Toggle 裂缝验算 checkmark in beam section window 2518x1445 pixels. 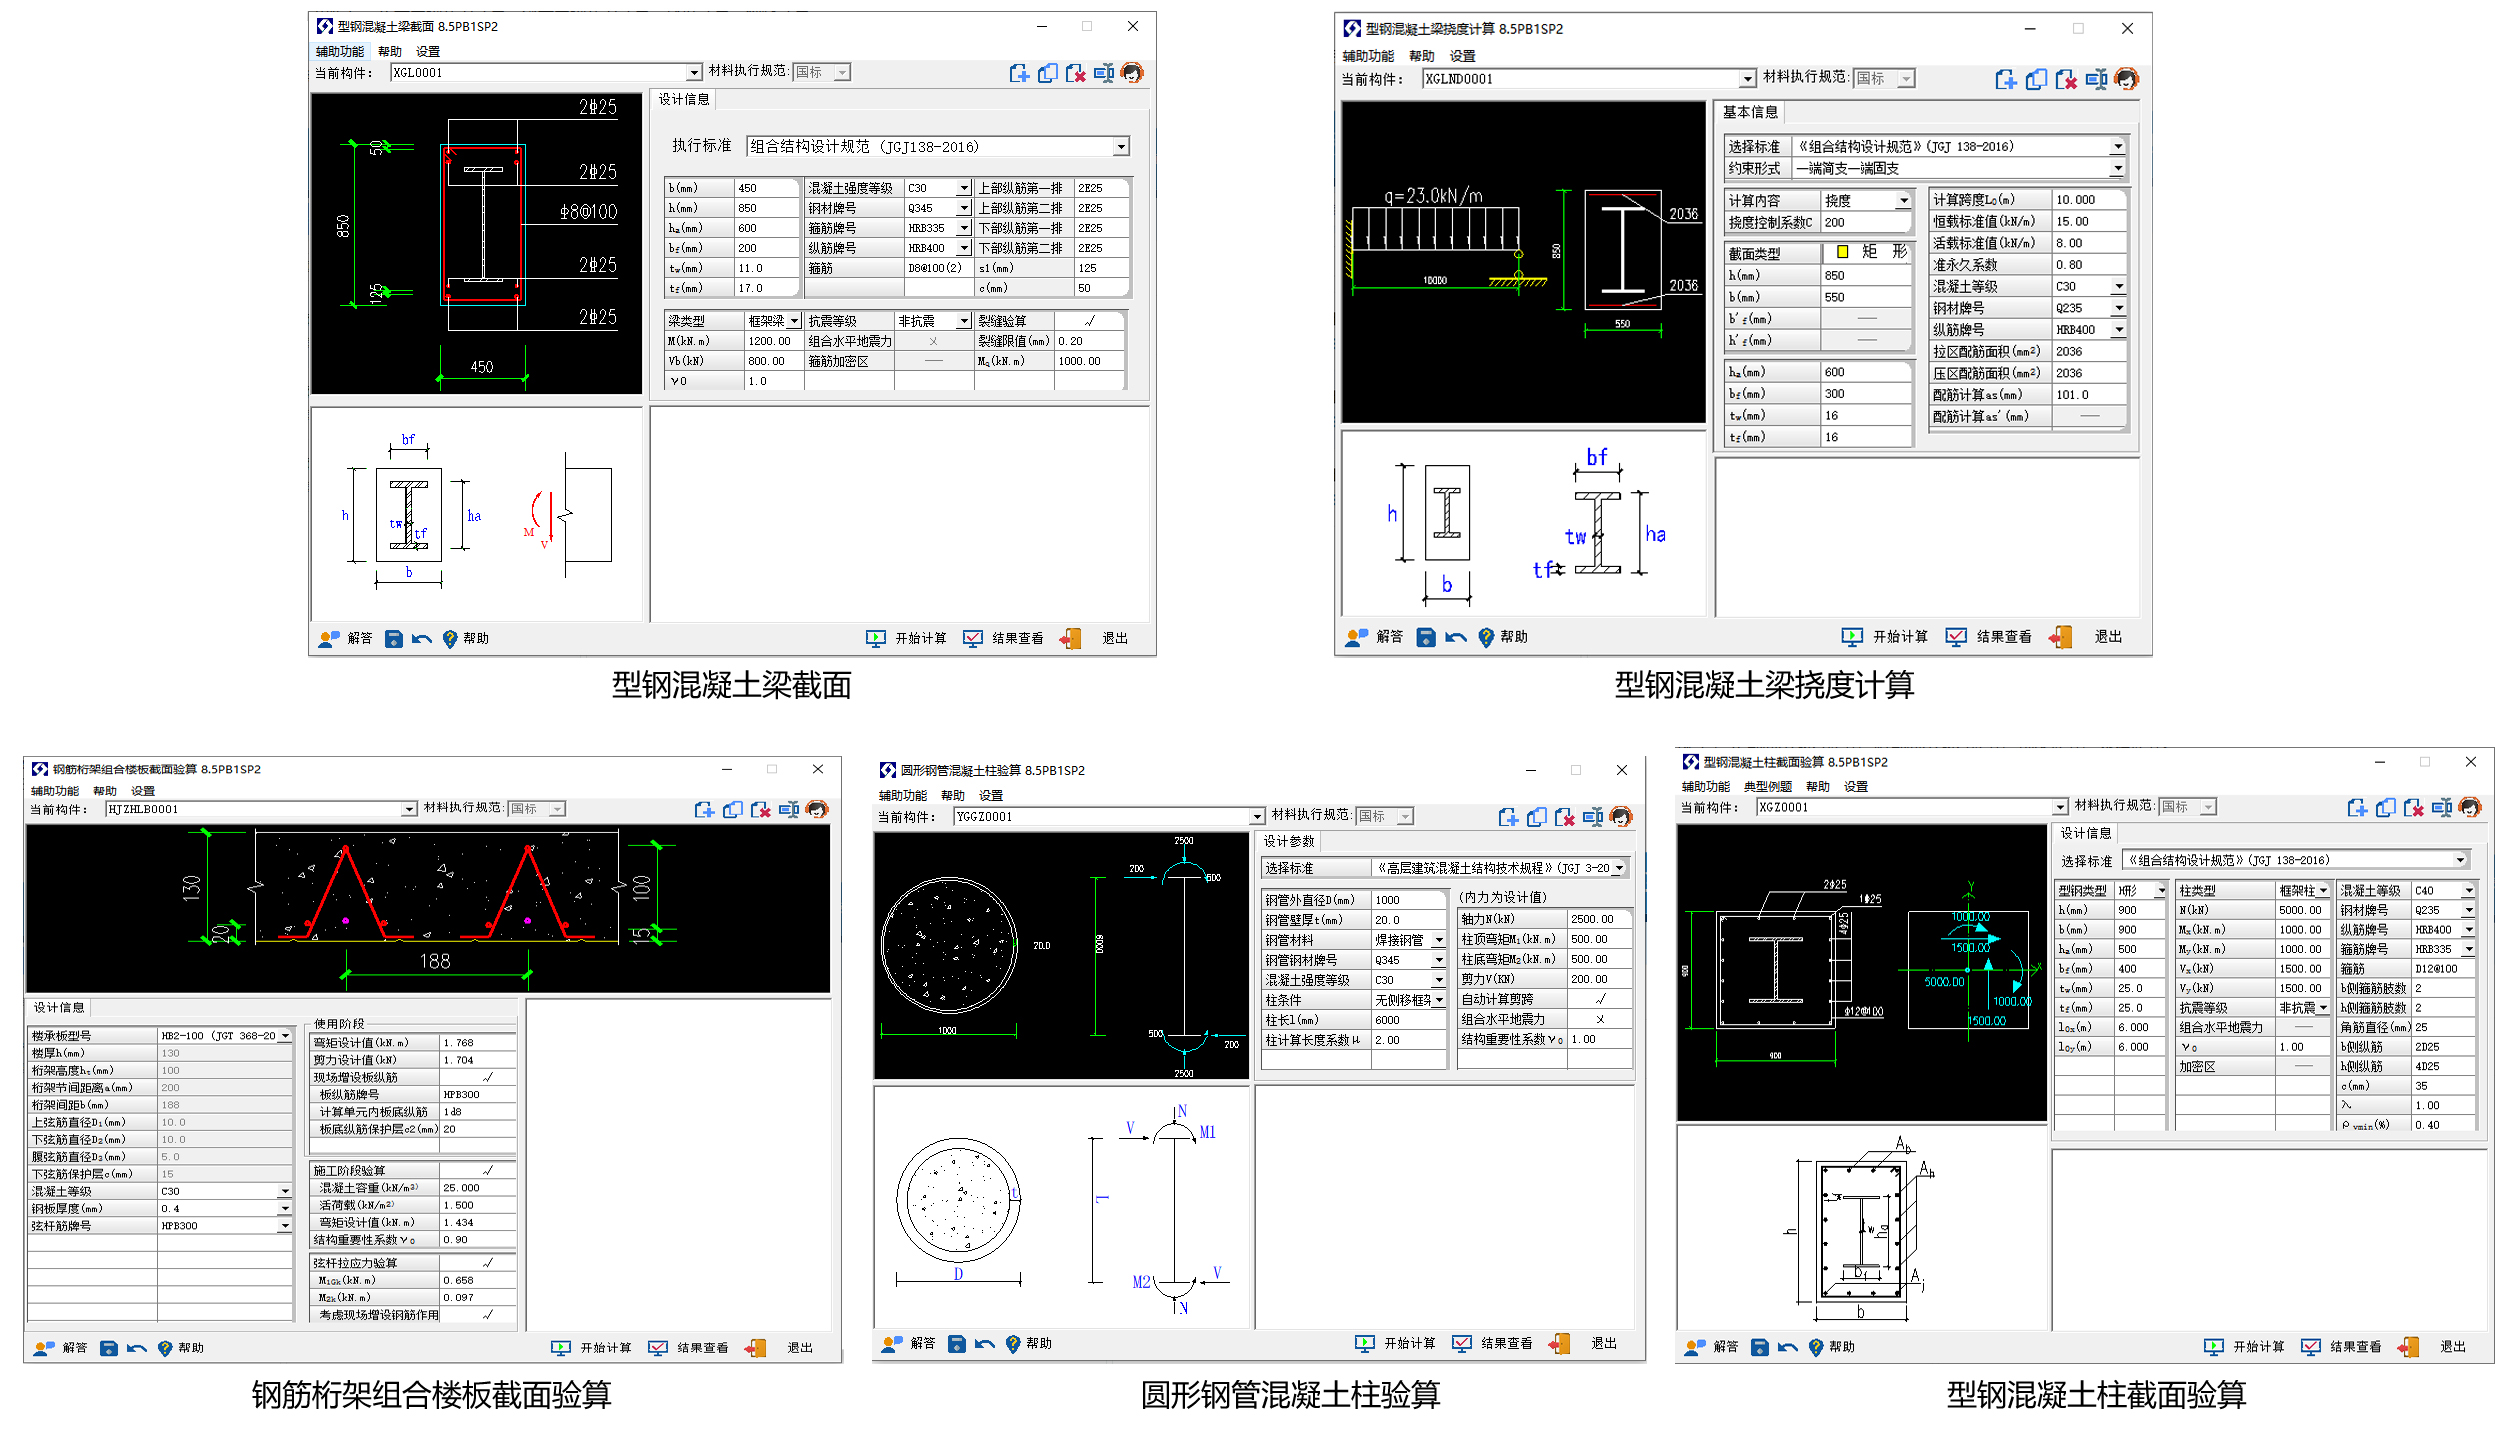pos(1089,321)
